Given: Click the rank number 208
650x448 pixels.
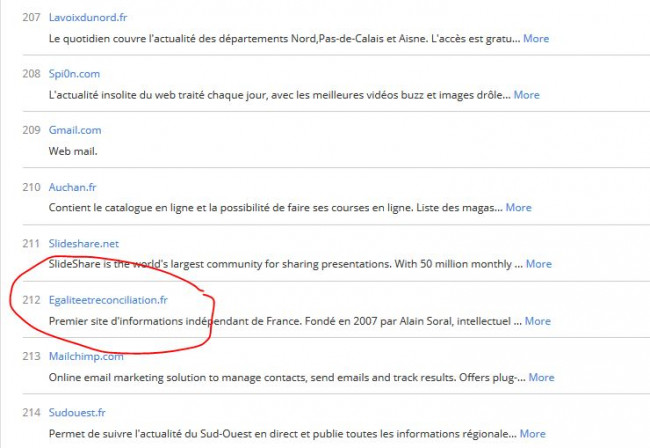Looking at the screenshot, I should coord(32,74).
